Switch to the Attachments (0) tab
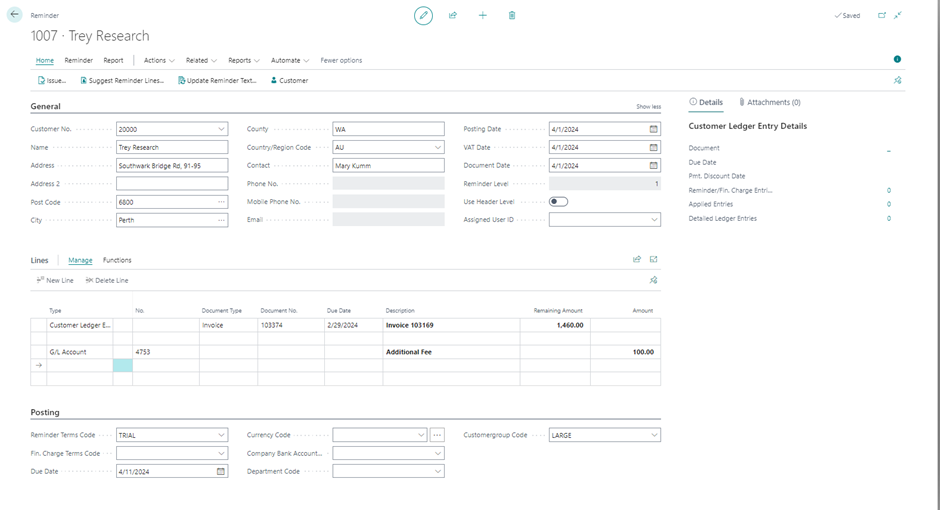Image resolution: width=940 pixels, height=510 pixels. click(x=769, y=102)
